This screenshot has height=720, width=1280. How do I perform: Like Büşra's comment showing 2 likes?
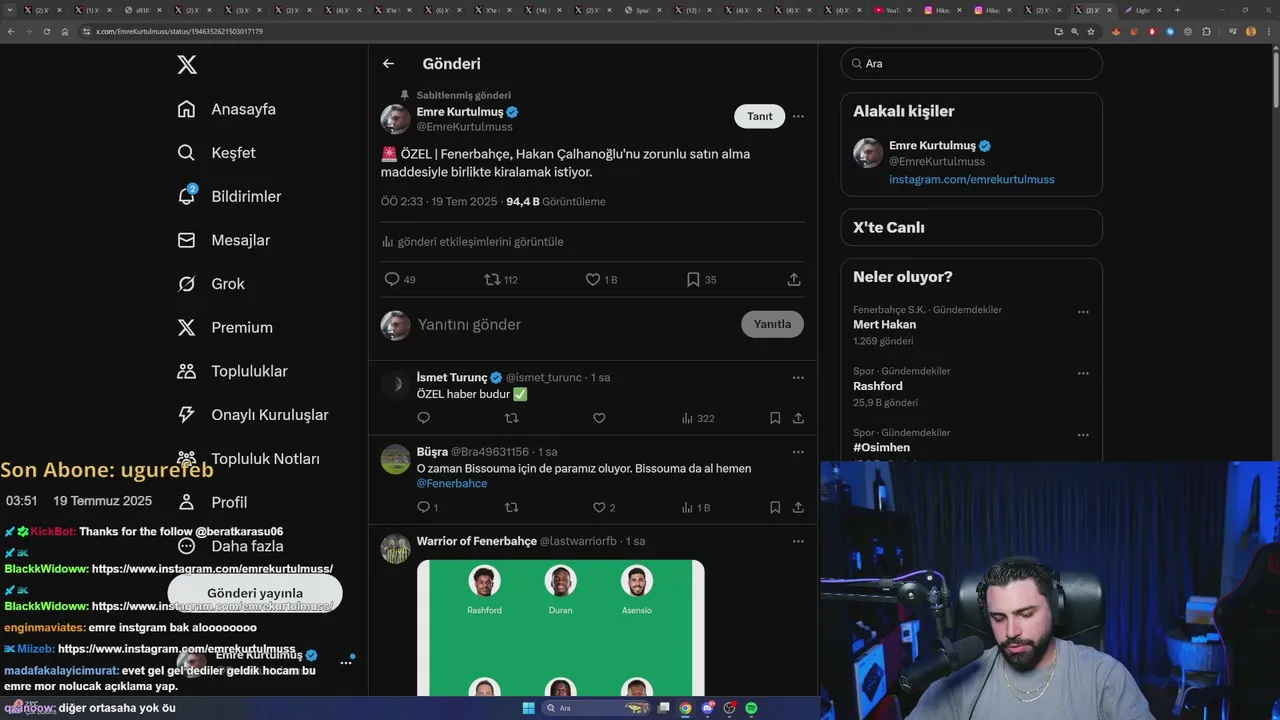(x=604, y=508)
